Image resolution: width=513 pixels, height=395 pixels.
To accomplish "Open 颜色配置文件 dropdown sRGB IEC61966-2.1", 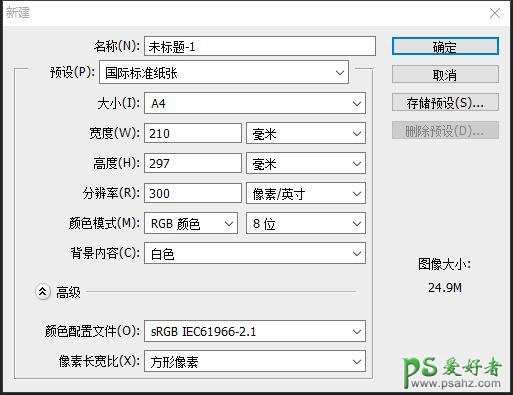I will (x=255, y=331).
